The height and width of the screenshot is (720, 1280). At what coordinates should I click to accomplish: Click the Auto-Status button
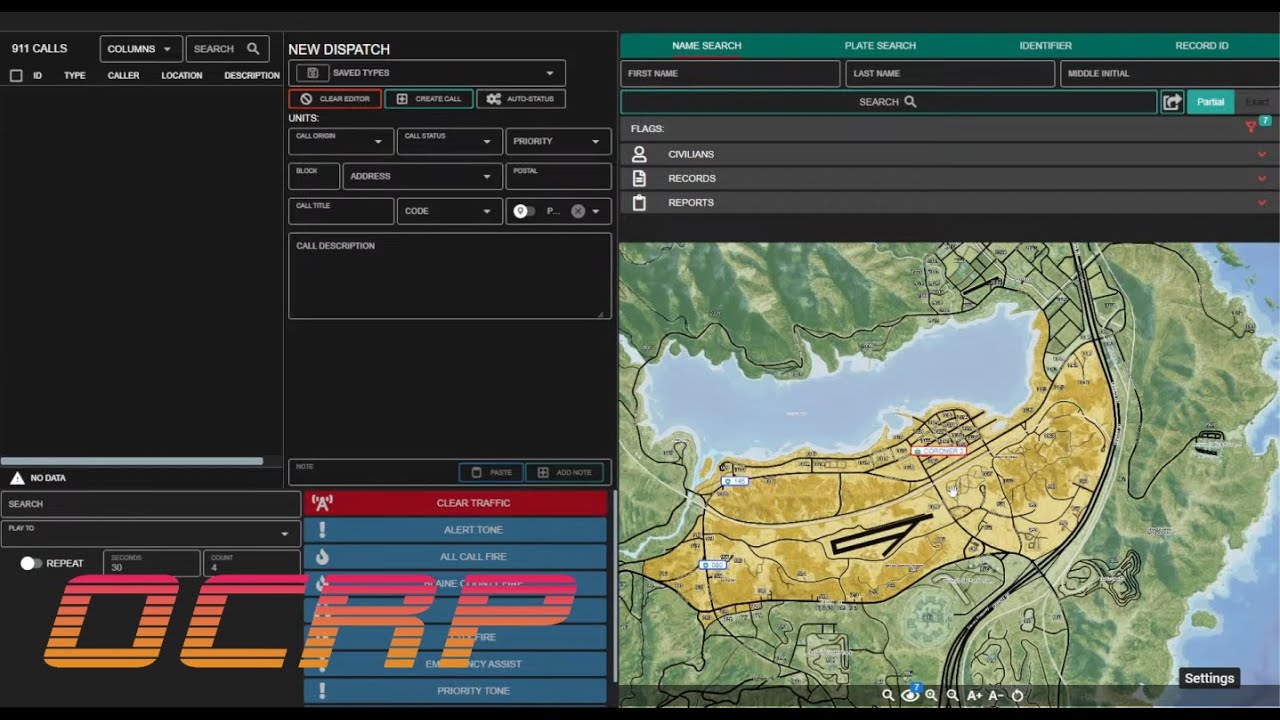(521, 99)
